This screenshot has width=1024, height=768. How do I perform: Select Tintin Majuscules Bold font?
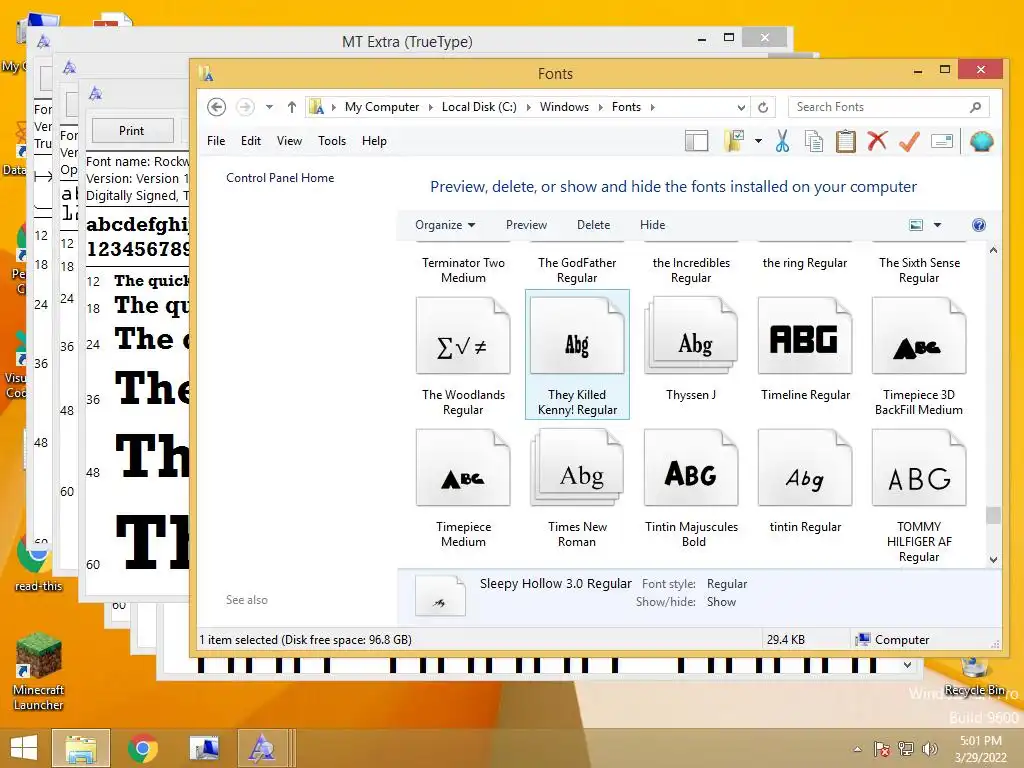coord(691,488)
